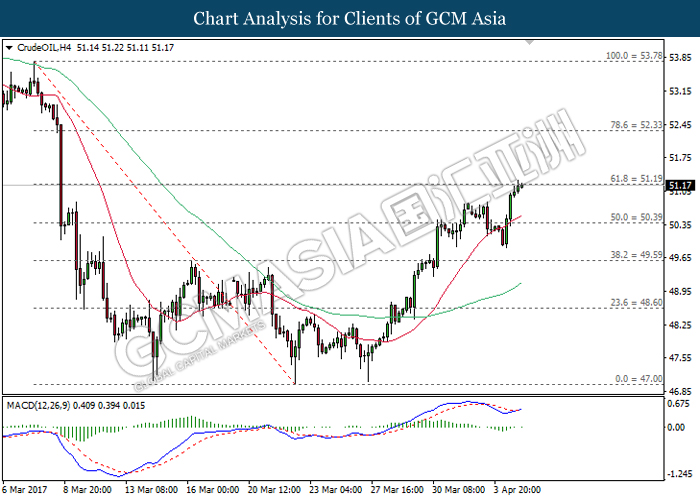Click the 61.8 = 51.19 Fibonacci label
Viewport: 700px width, 500px height.
[x=636, y=179]
